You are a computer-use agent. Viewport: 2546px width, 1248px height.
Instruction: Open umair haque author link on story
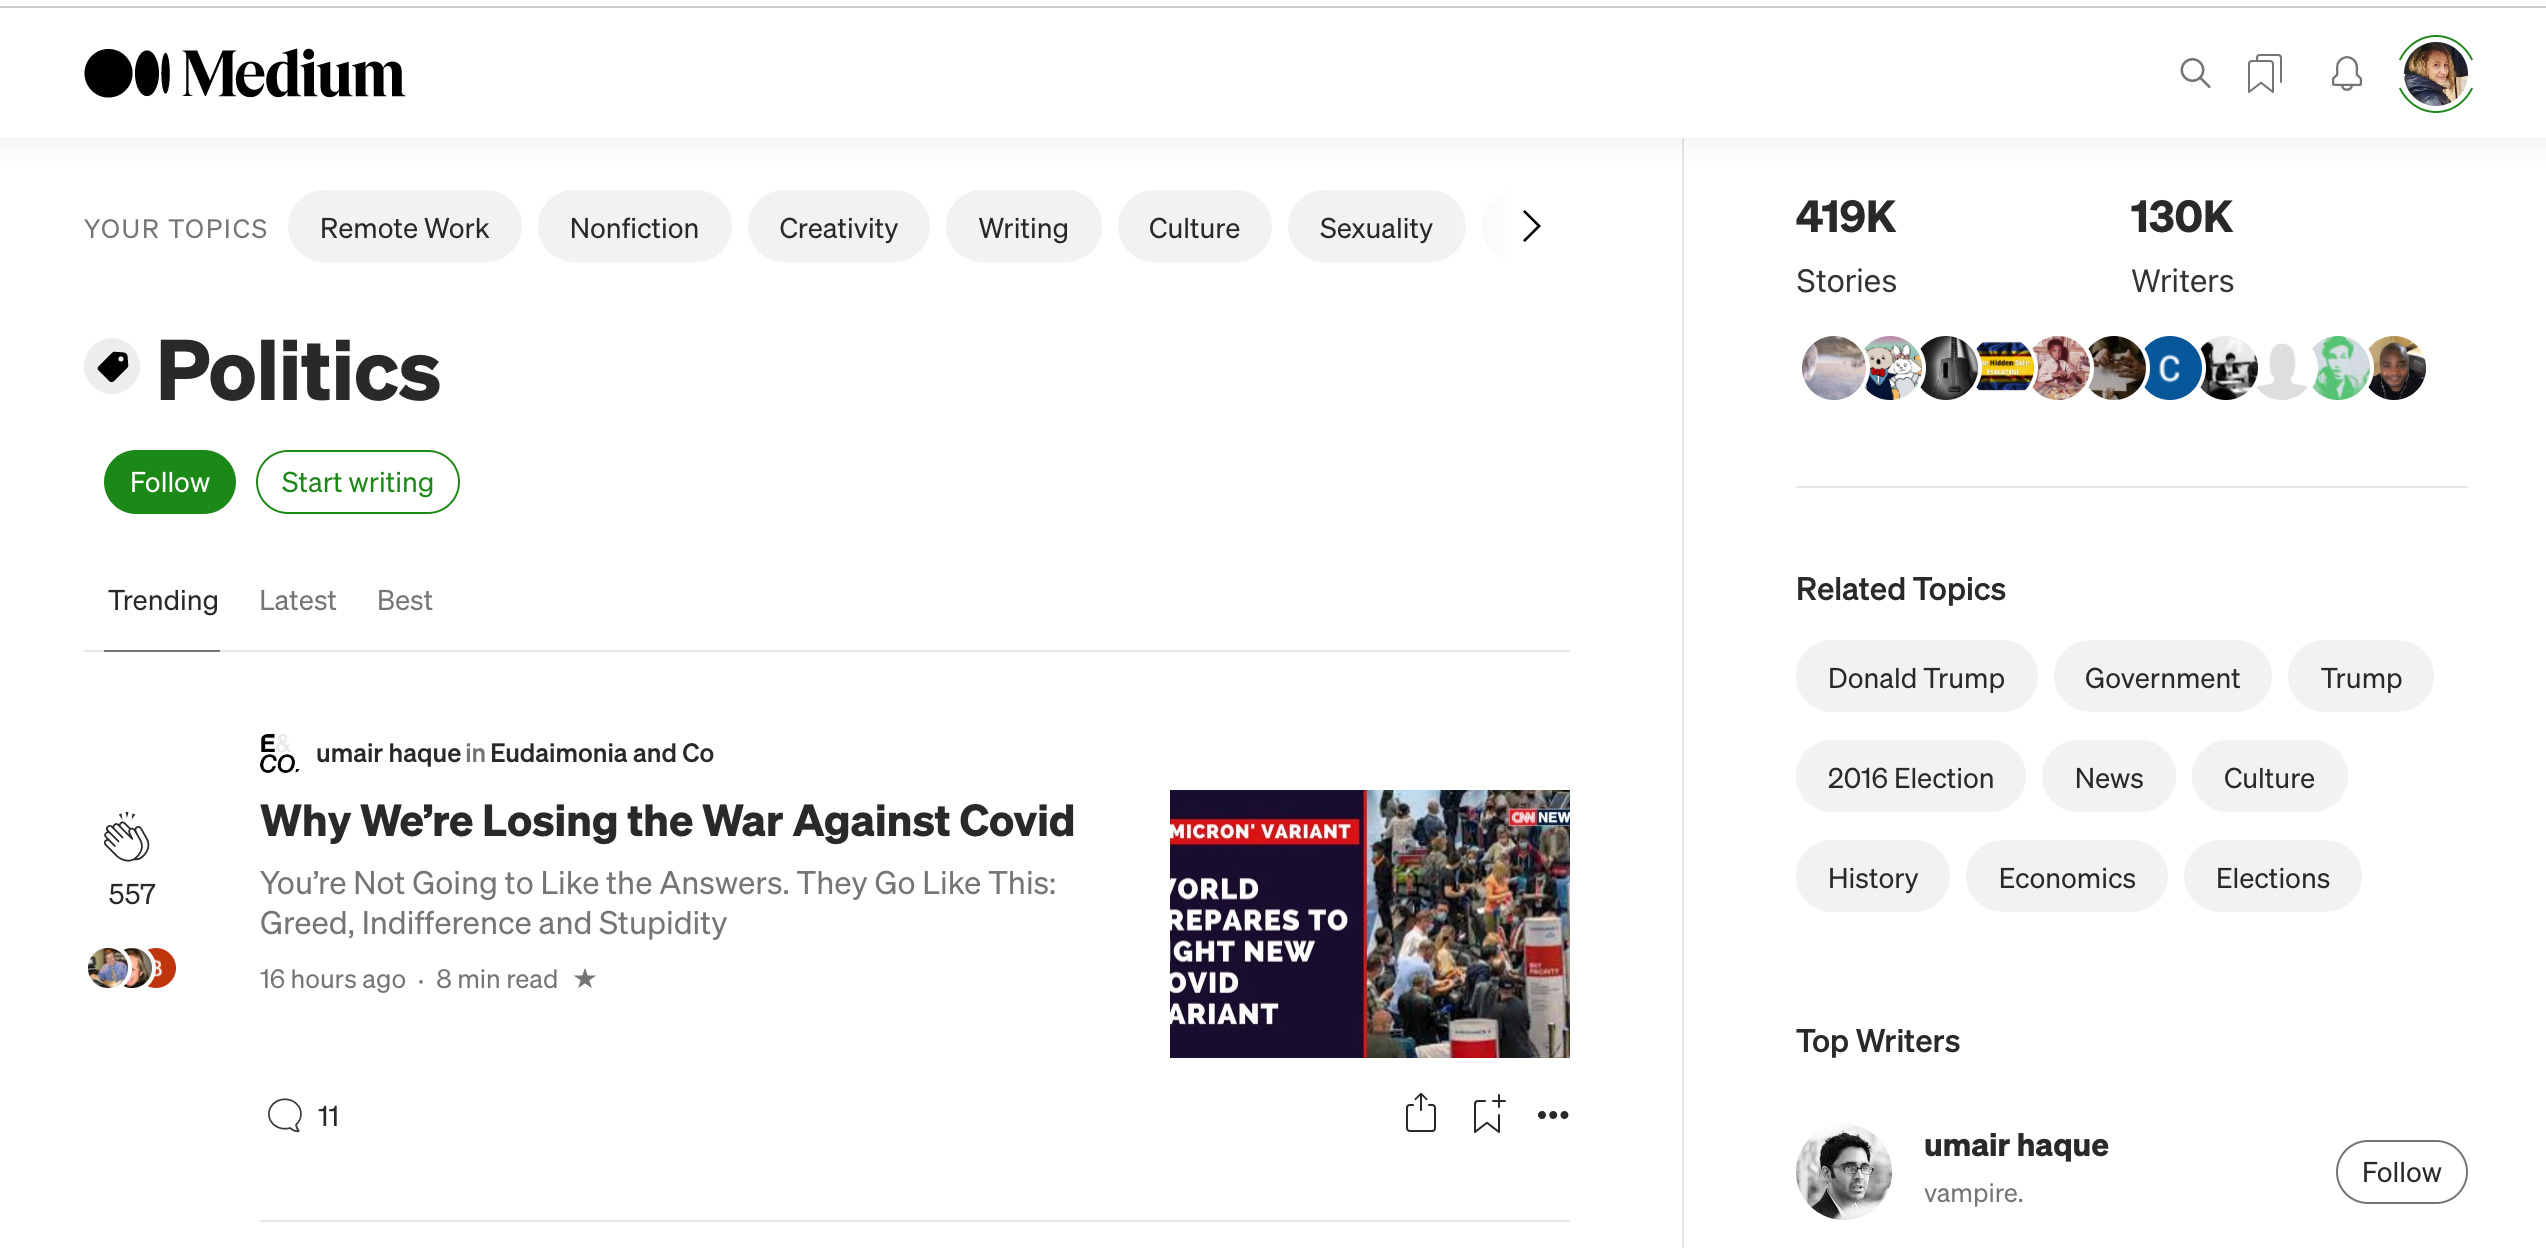pos(388,753)
